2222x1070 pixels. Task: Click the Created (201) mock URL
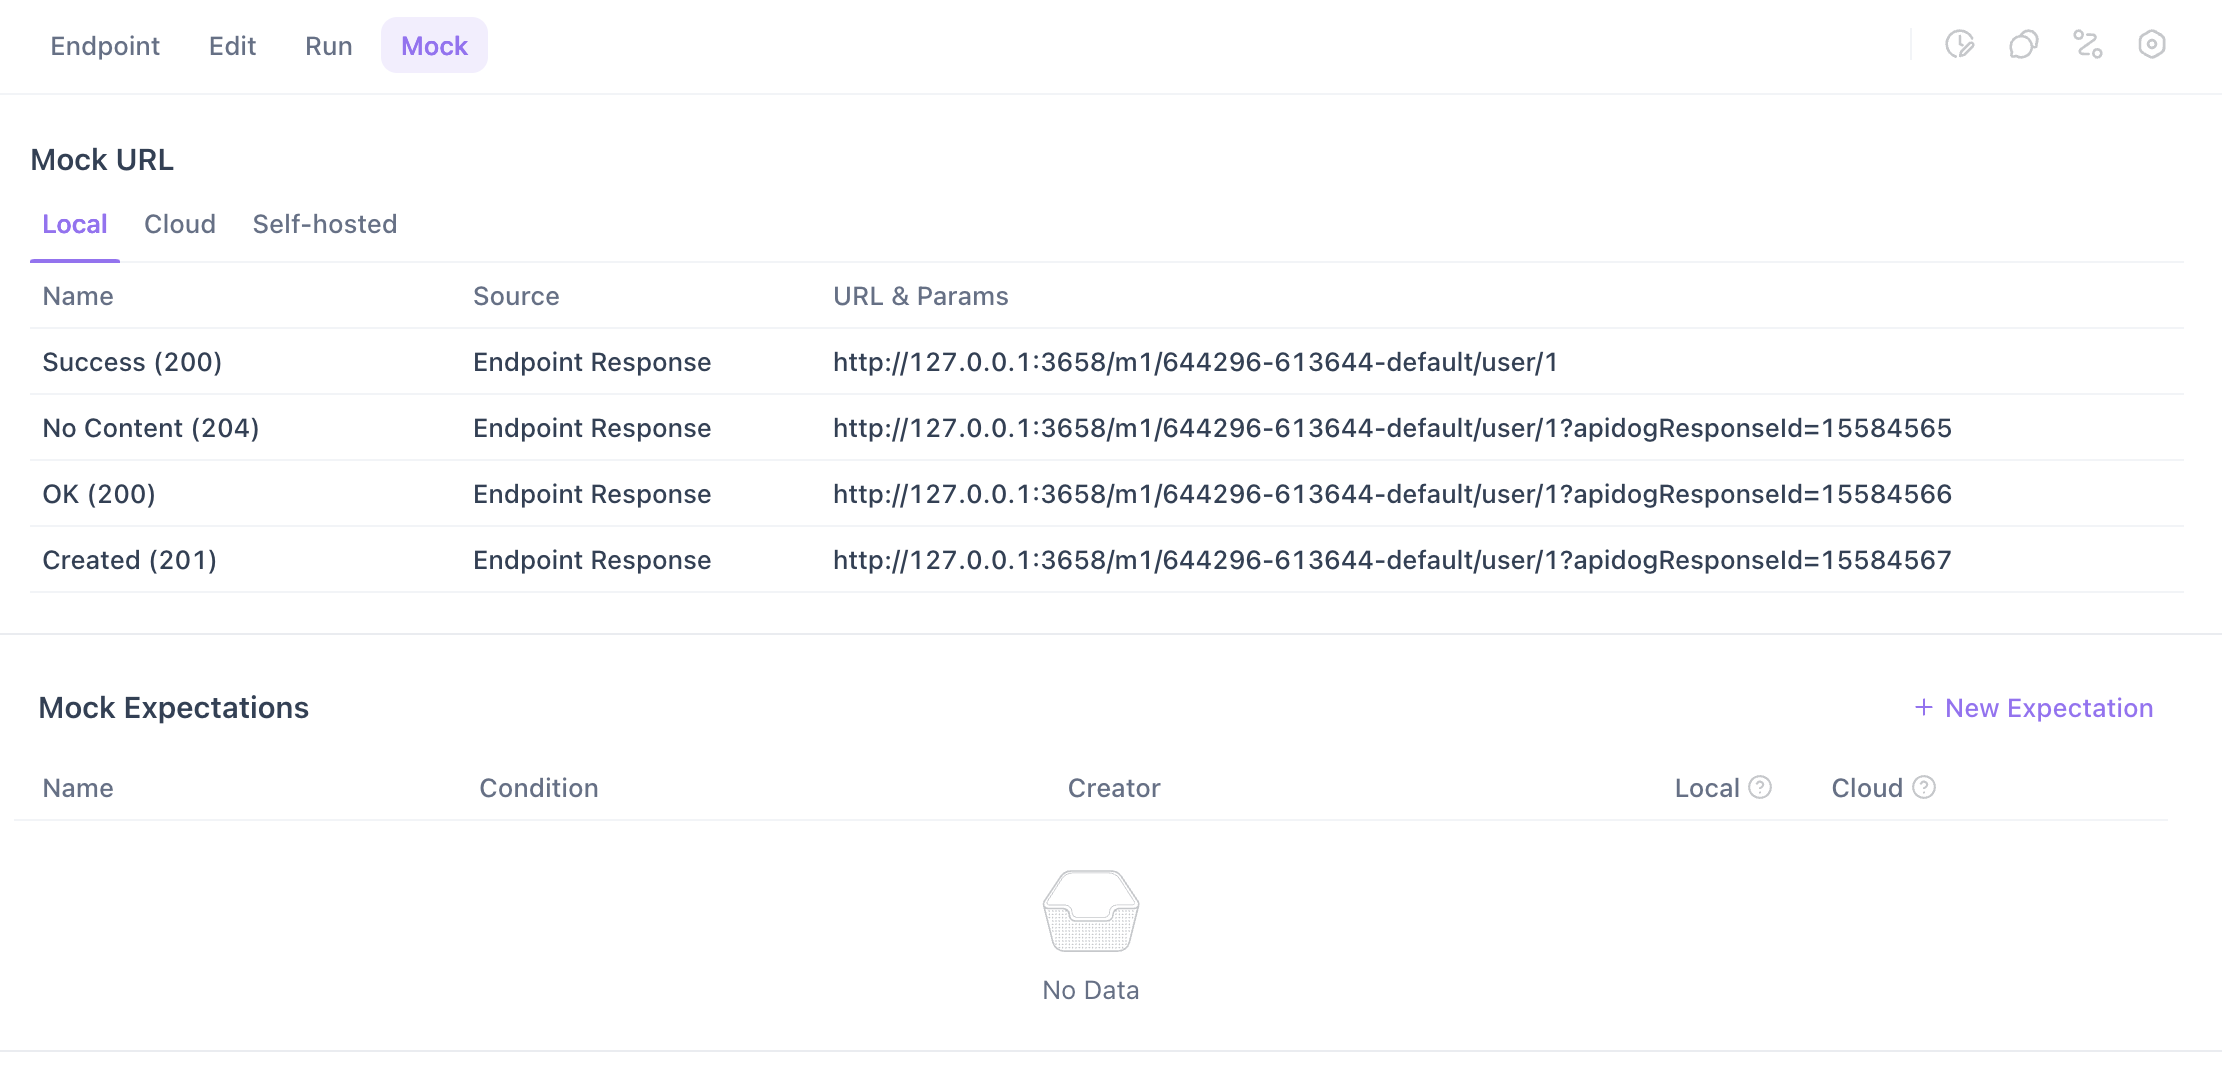coord(1392,560)
